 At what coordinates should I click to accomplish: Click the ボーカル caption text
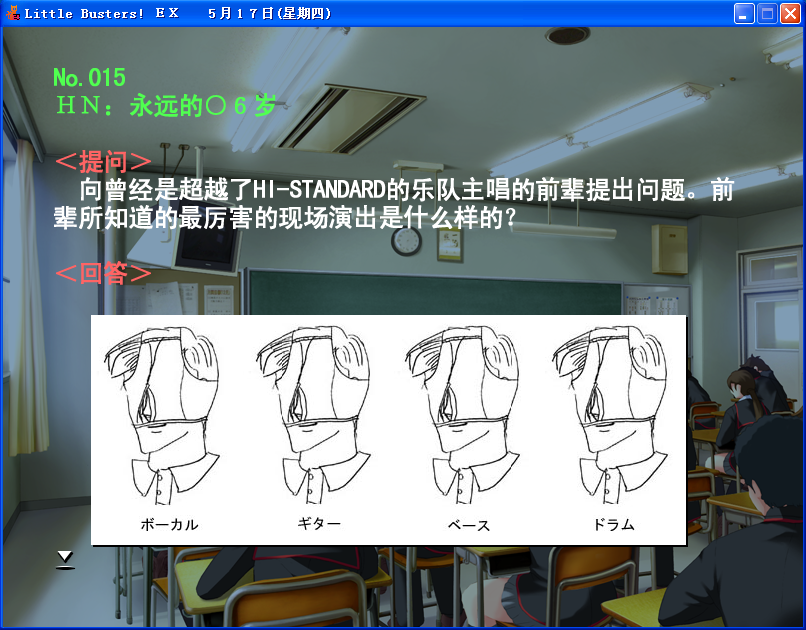170,525
